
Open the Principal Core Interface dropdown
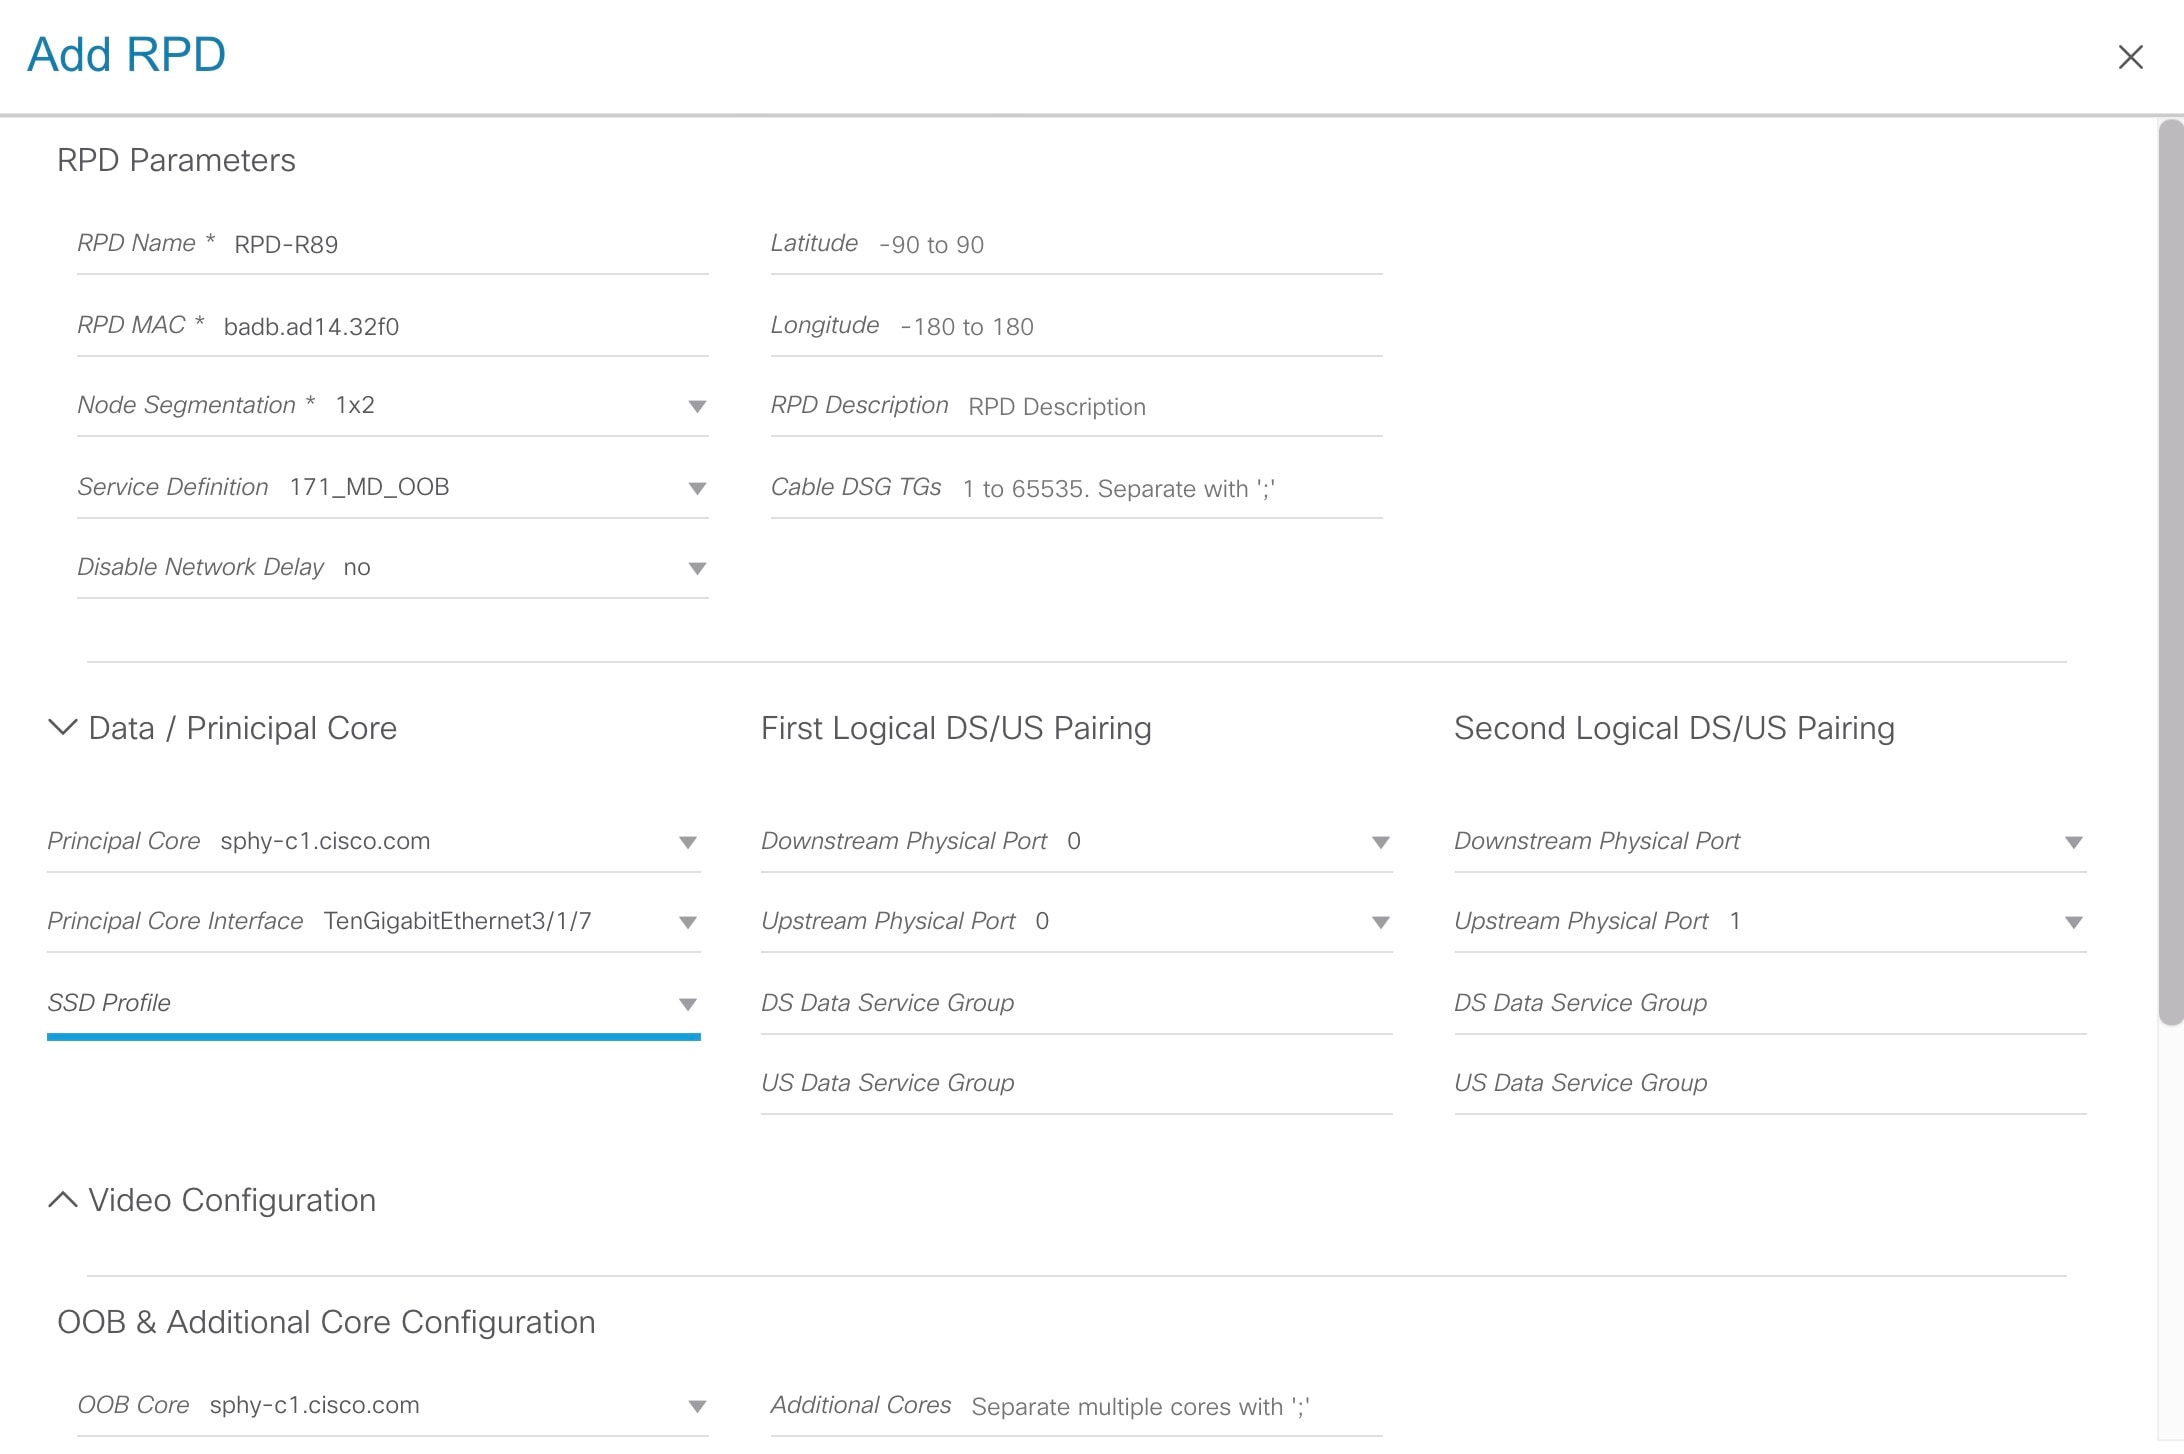coord(687,922)
